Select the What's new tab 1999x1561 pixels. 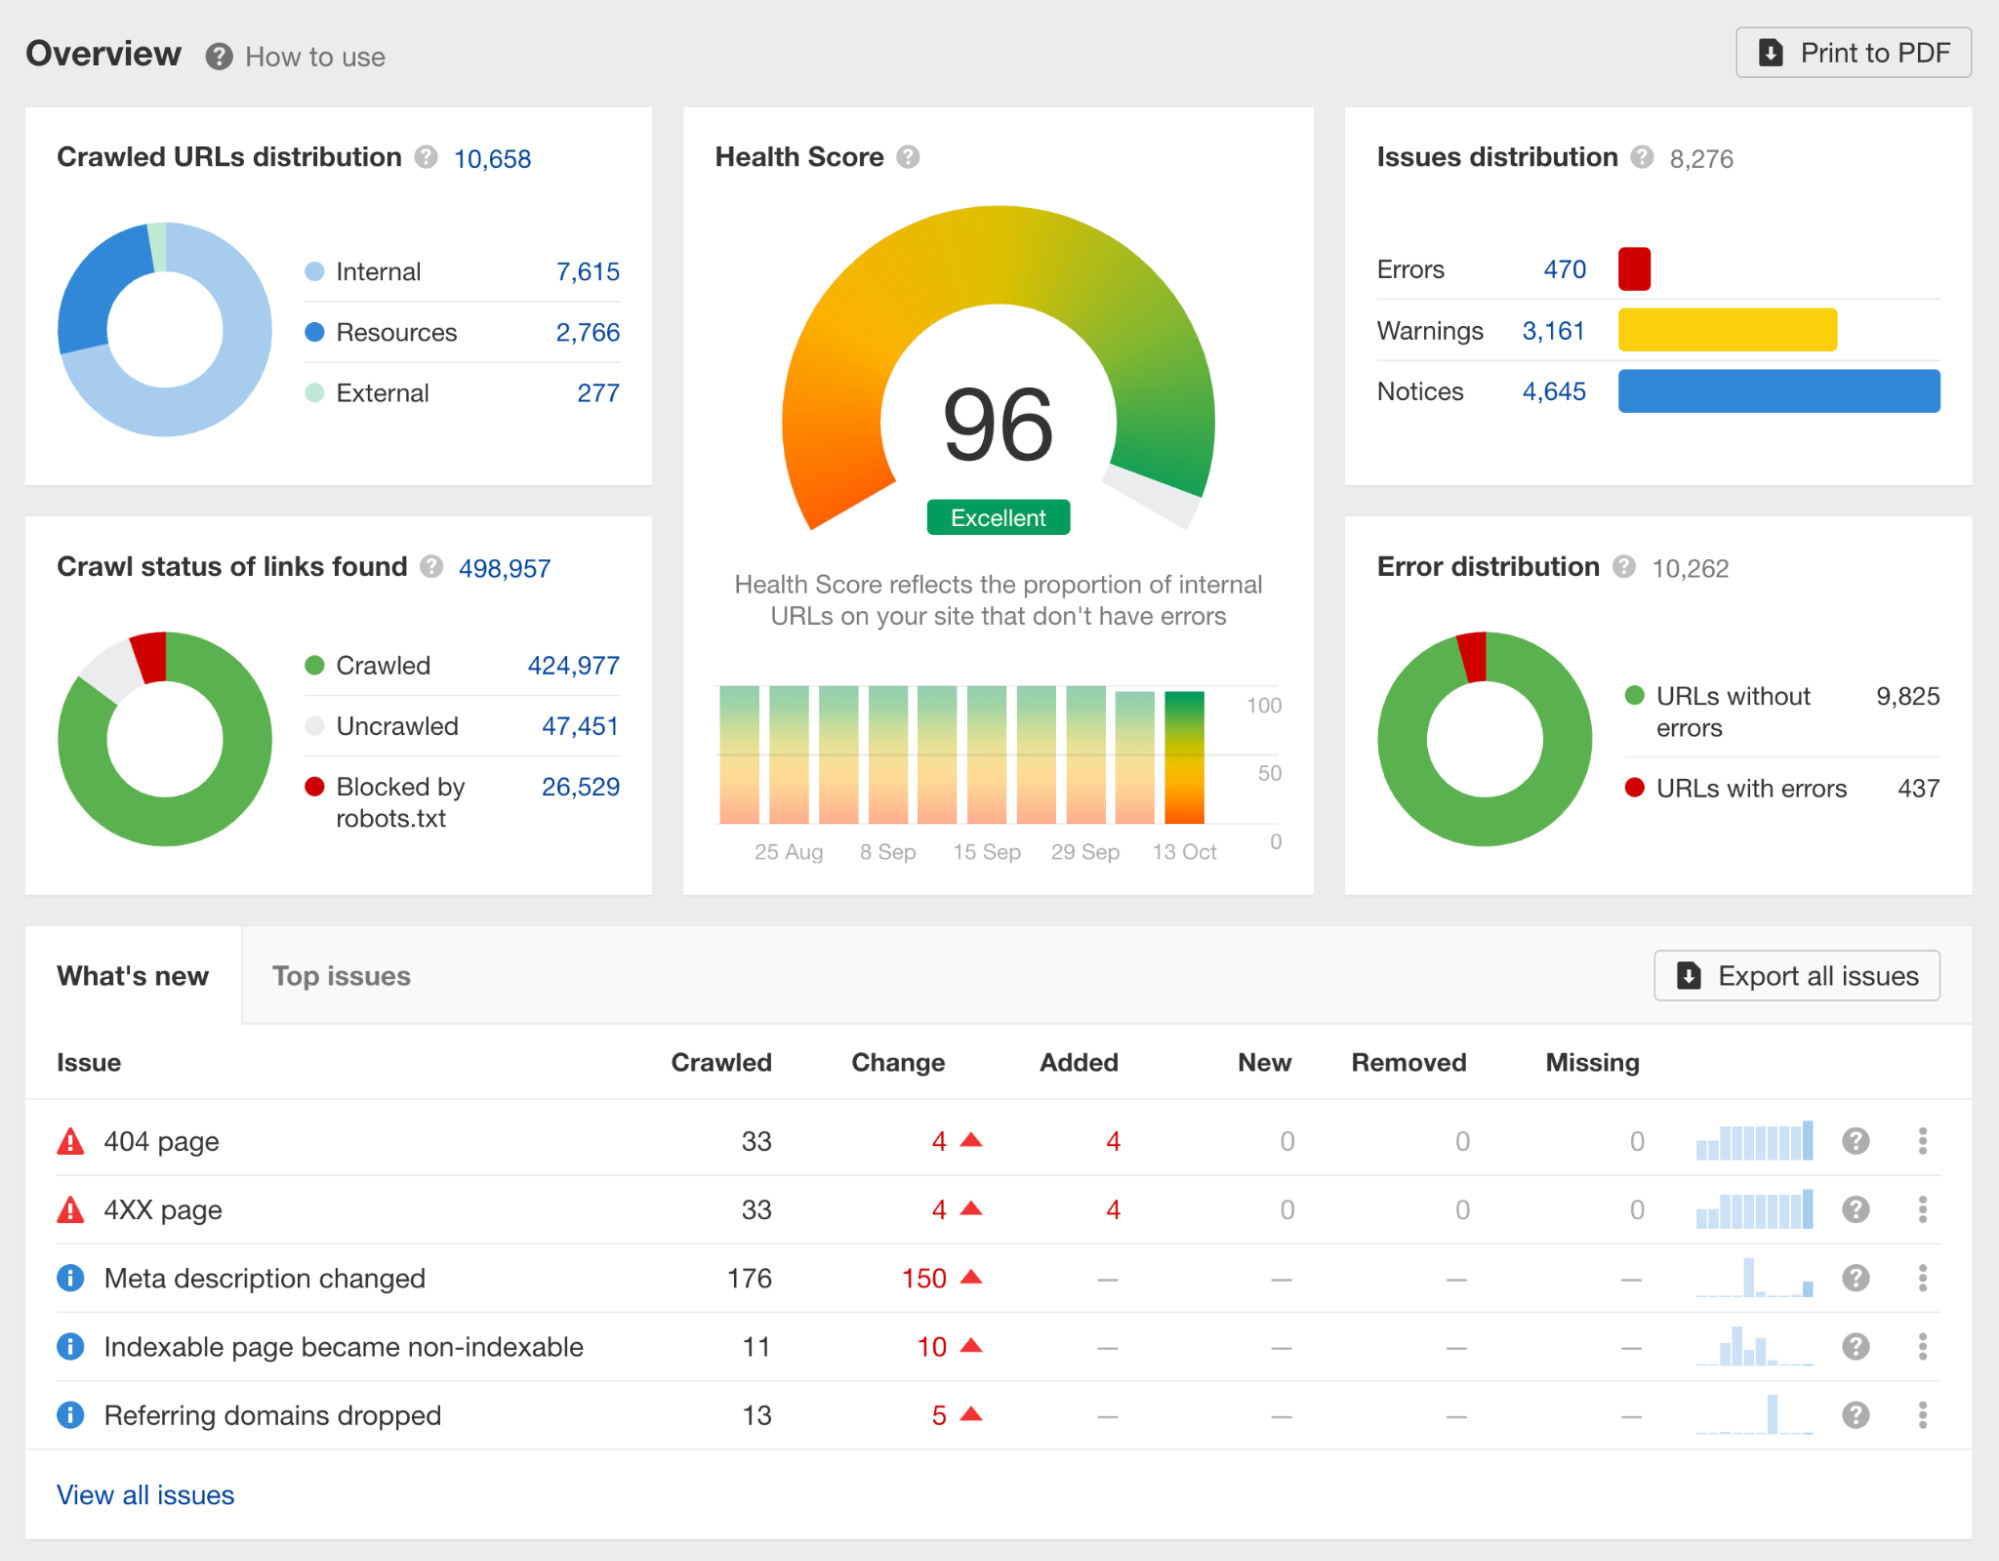[x=133, y=975]
